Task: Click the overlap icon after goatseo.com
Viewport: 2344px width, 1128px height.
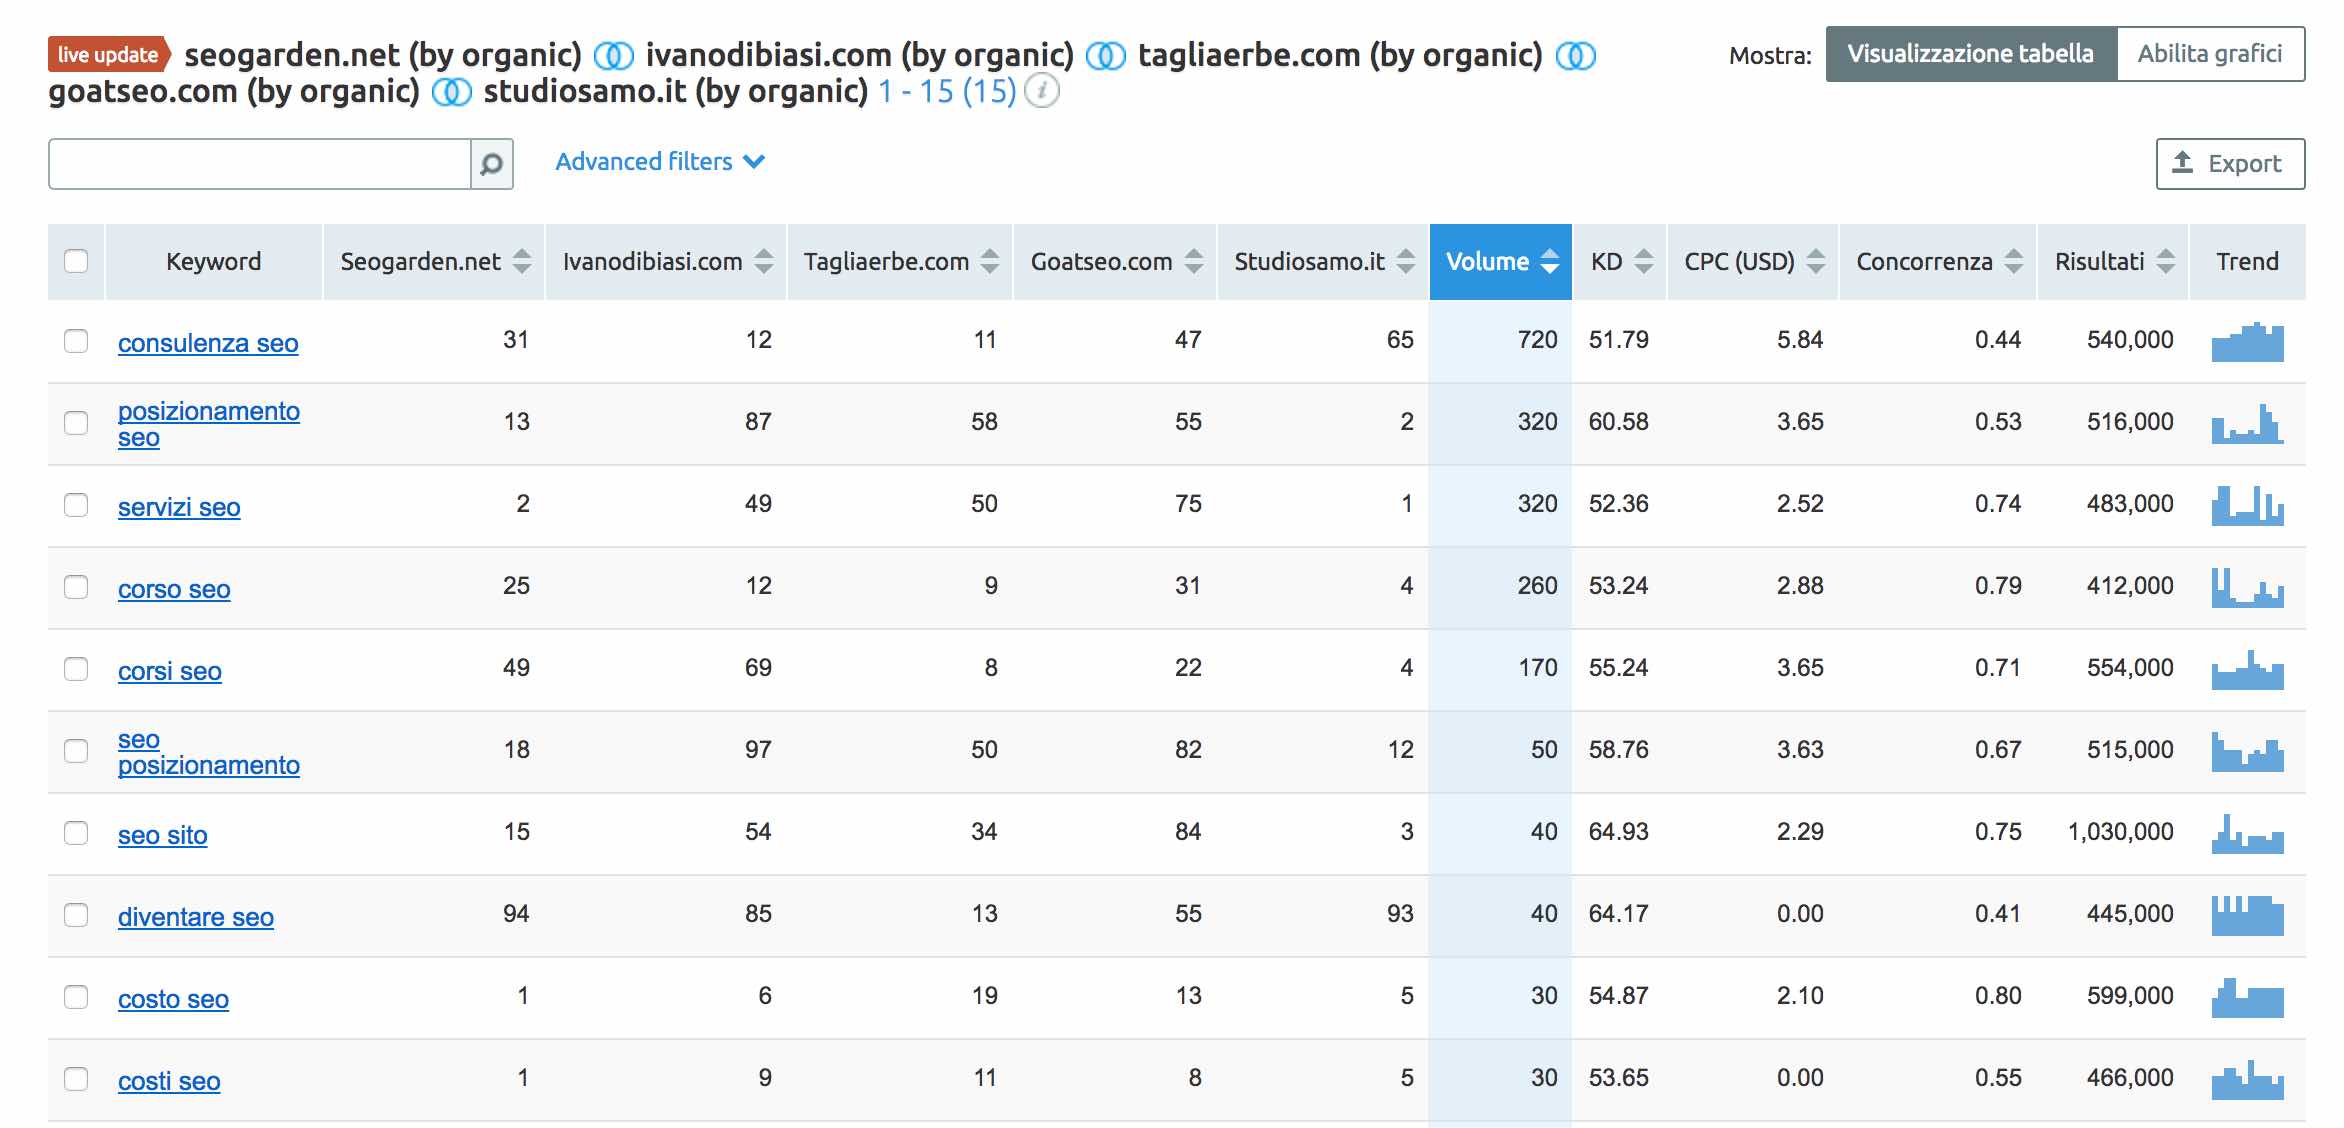Action: point(451,93)
